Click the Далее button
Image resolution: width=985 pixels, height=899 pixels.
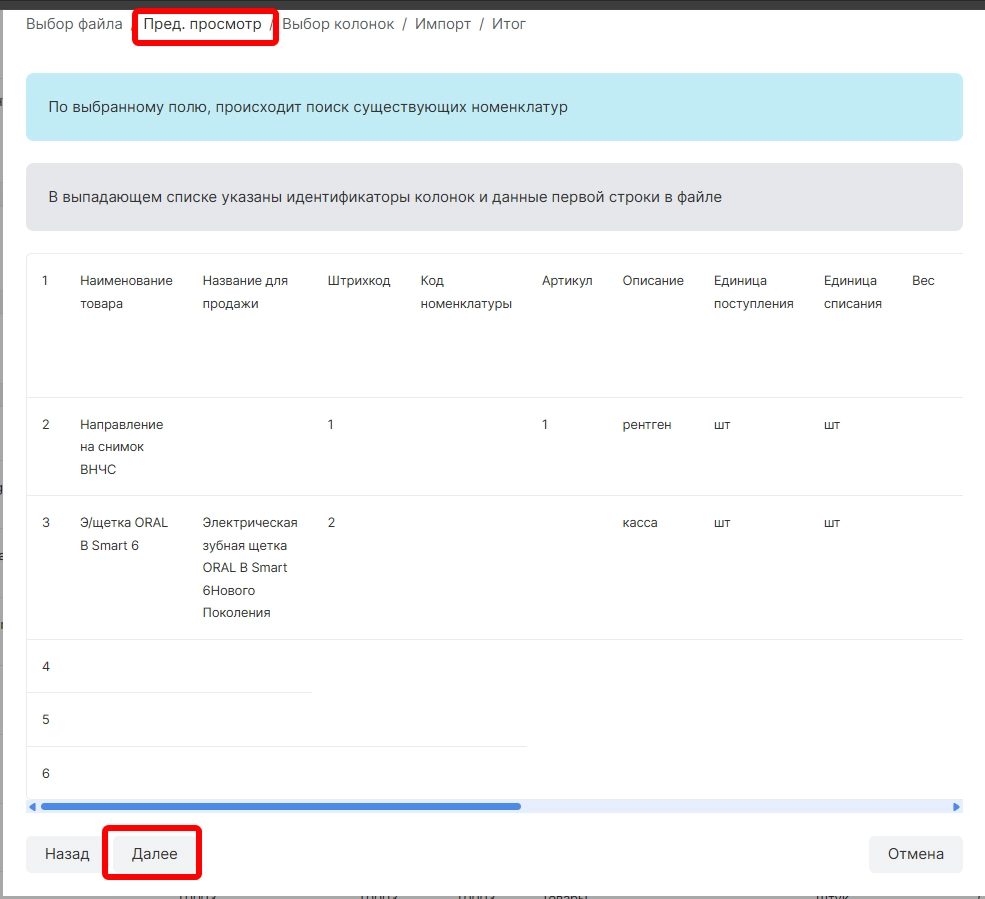pos(154,854)
